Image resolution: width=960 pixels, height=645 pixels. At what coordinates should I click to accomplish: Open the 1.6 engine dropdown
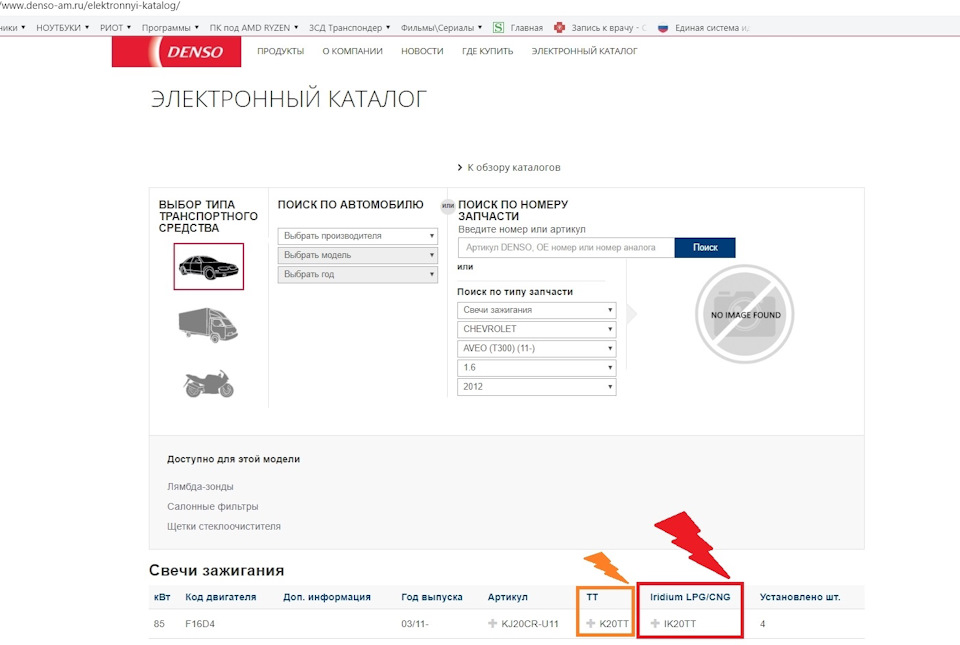[x=536, y=368]
